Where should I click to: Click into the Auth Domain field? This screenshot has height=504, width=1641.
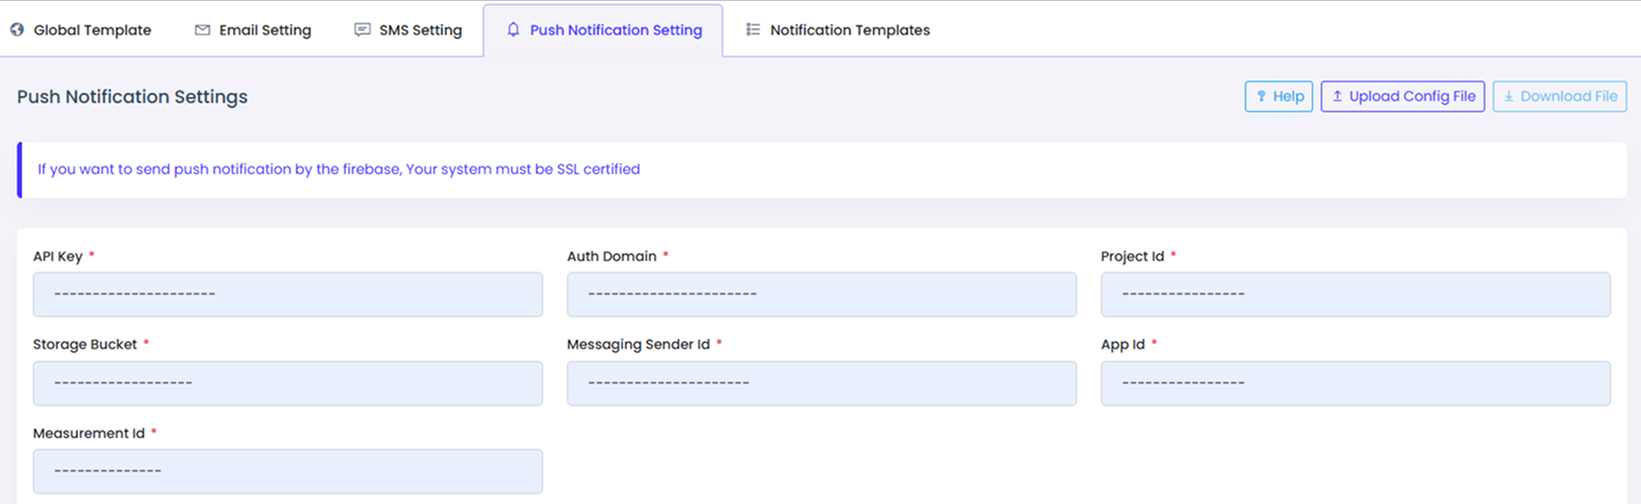coord(822,295)
